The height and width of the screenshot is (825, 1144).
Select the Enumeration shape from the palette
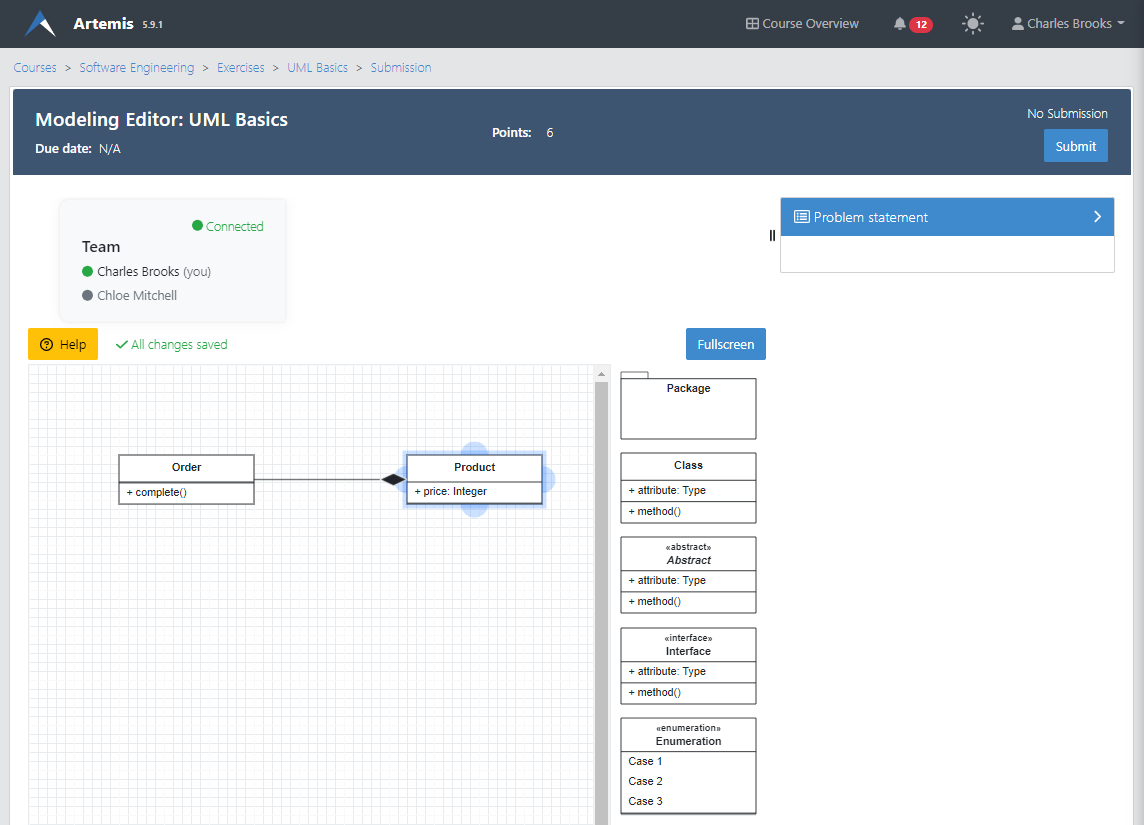(x=688, y=765)
